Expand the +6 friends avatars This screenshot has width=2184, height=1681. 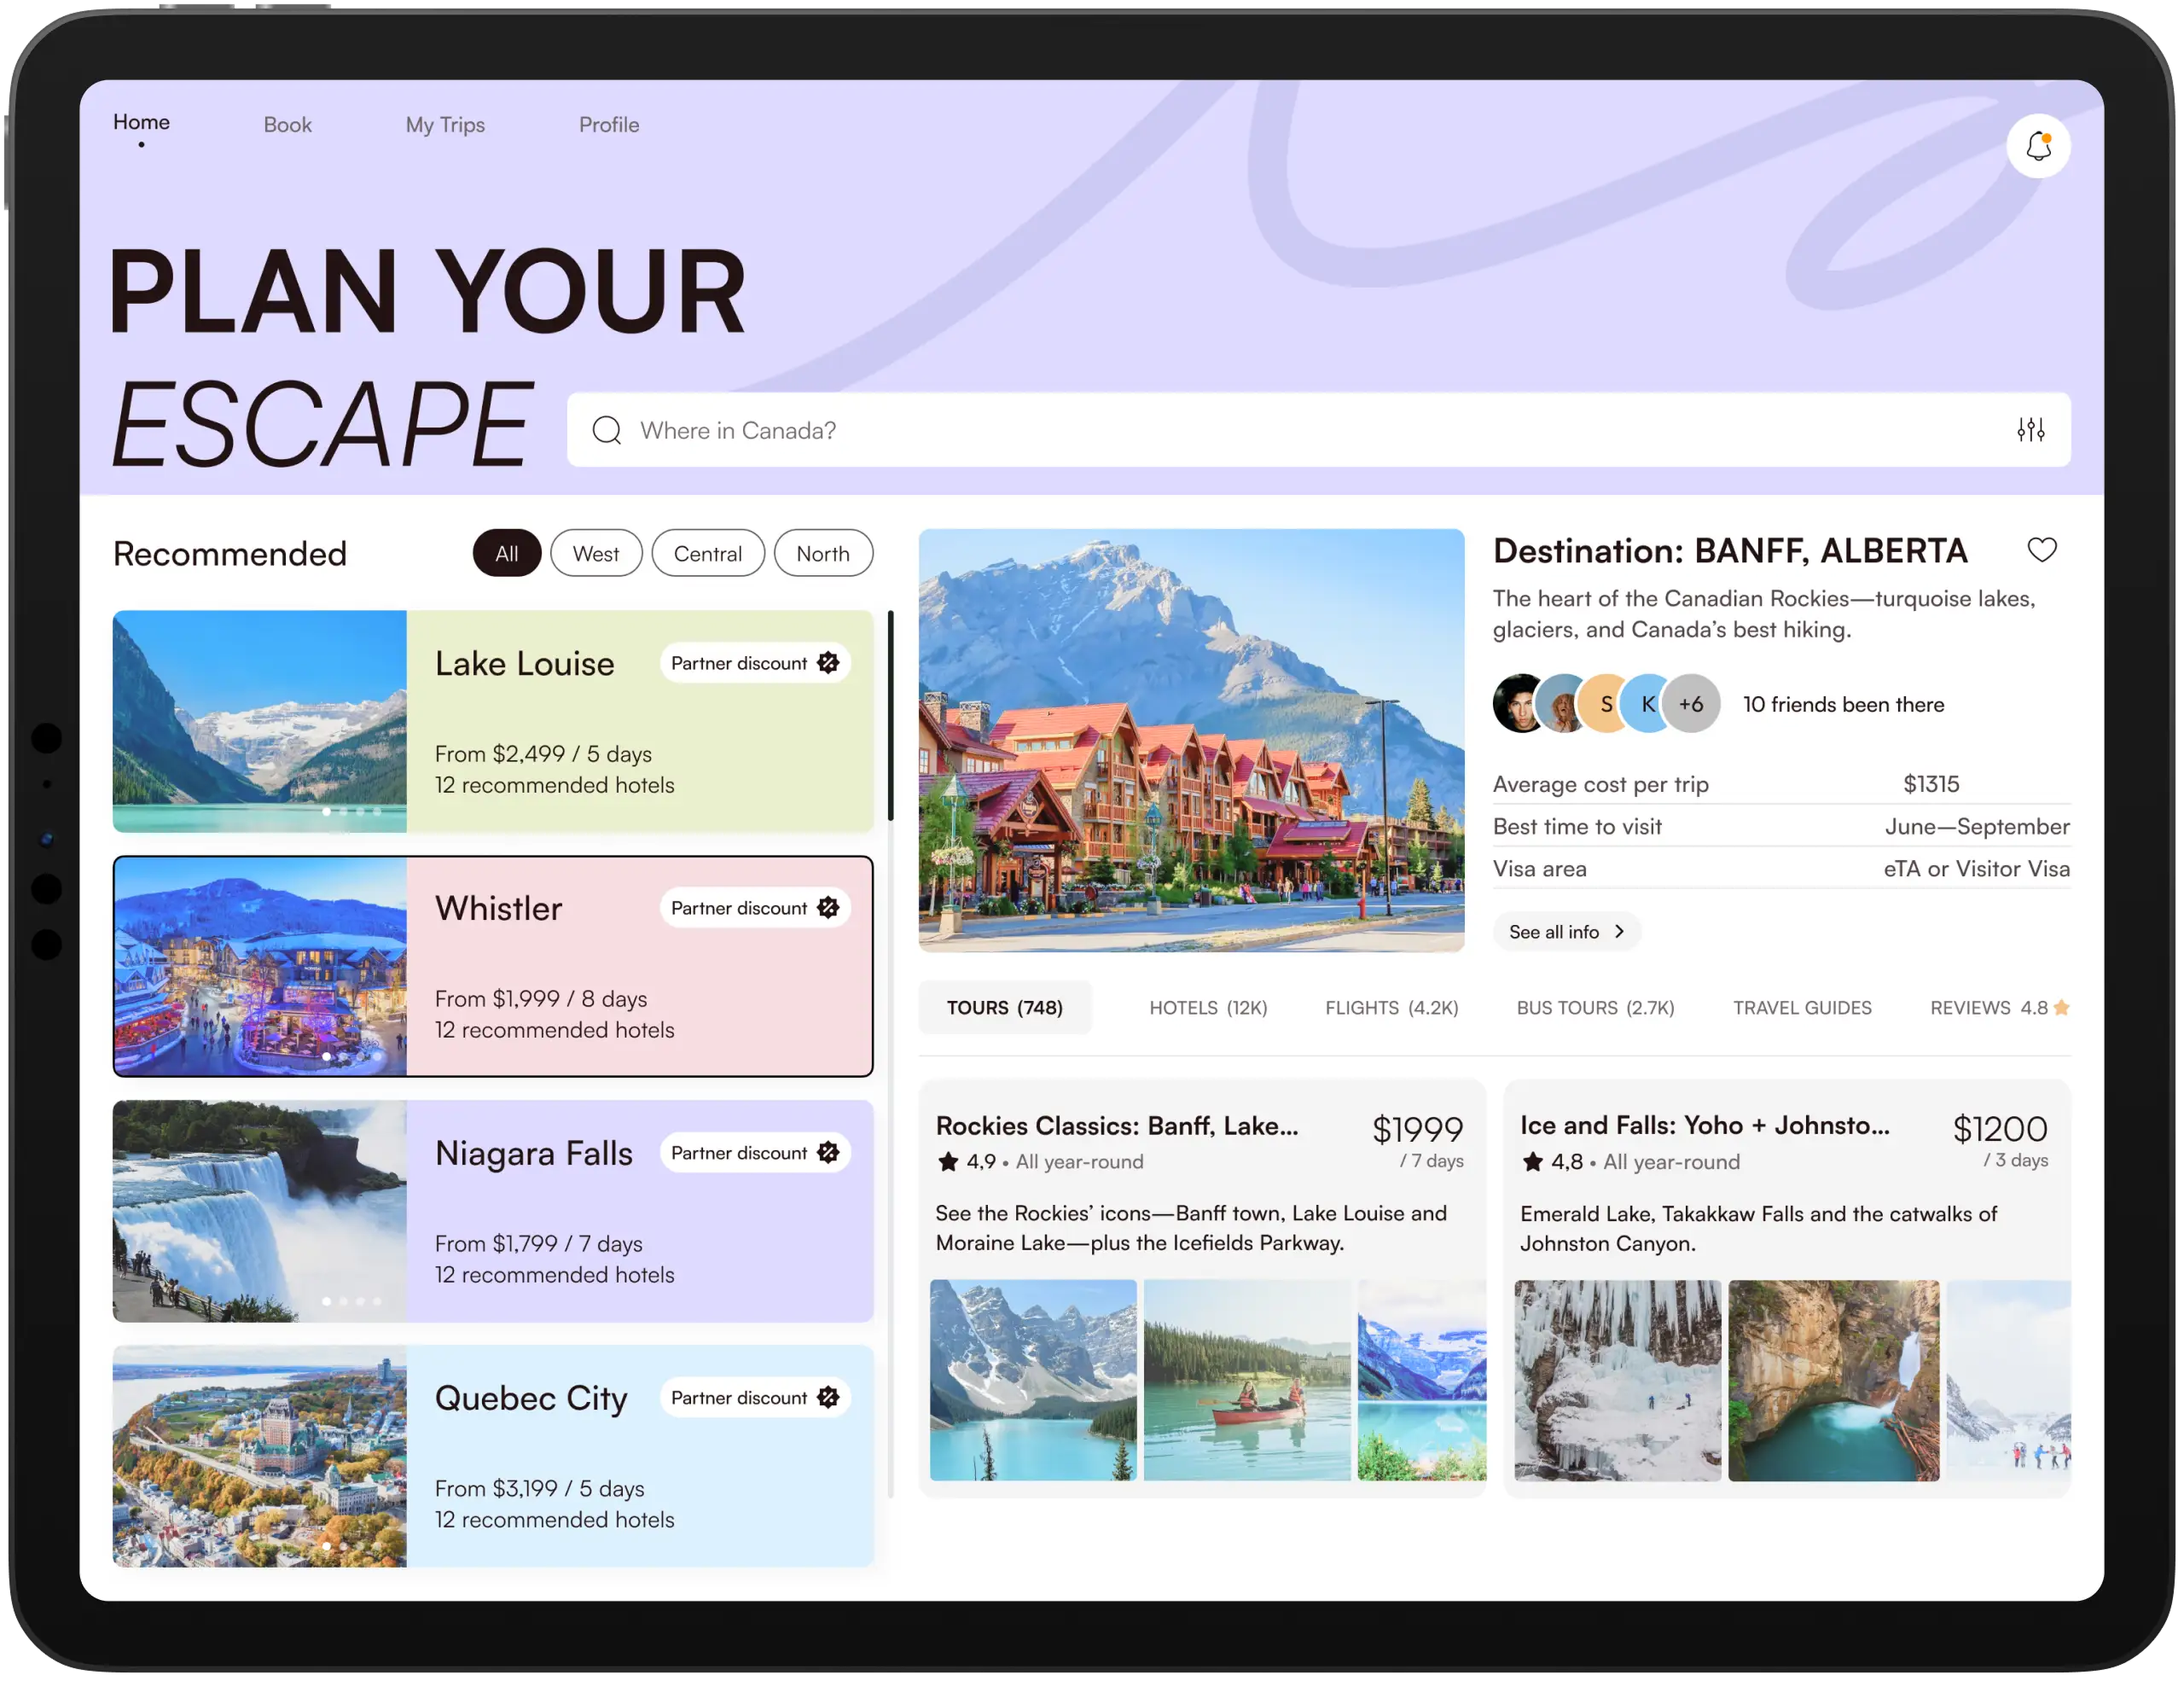tap(1691, 703)
